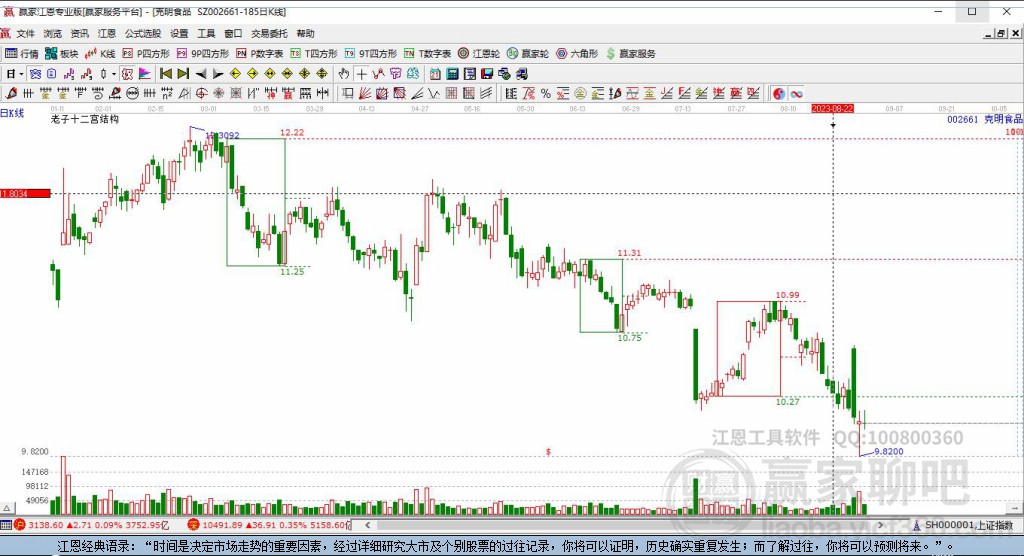Switch to the K线 chart view
1024x556 pixels.
point(100,54)
